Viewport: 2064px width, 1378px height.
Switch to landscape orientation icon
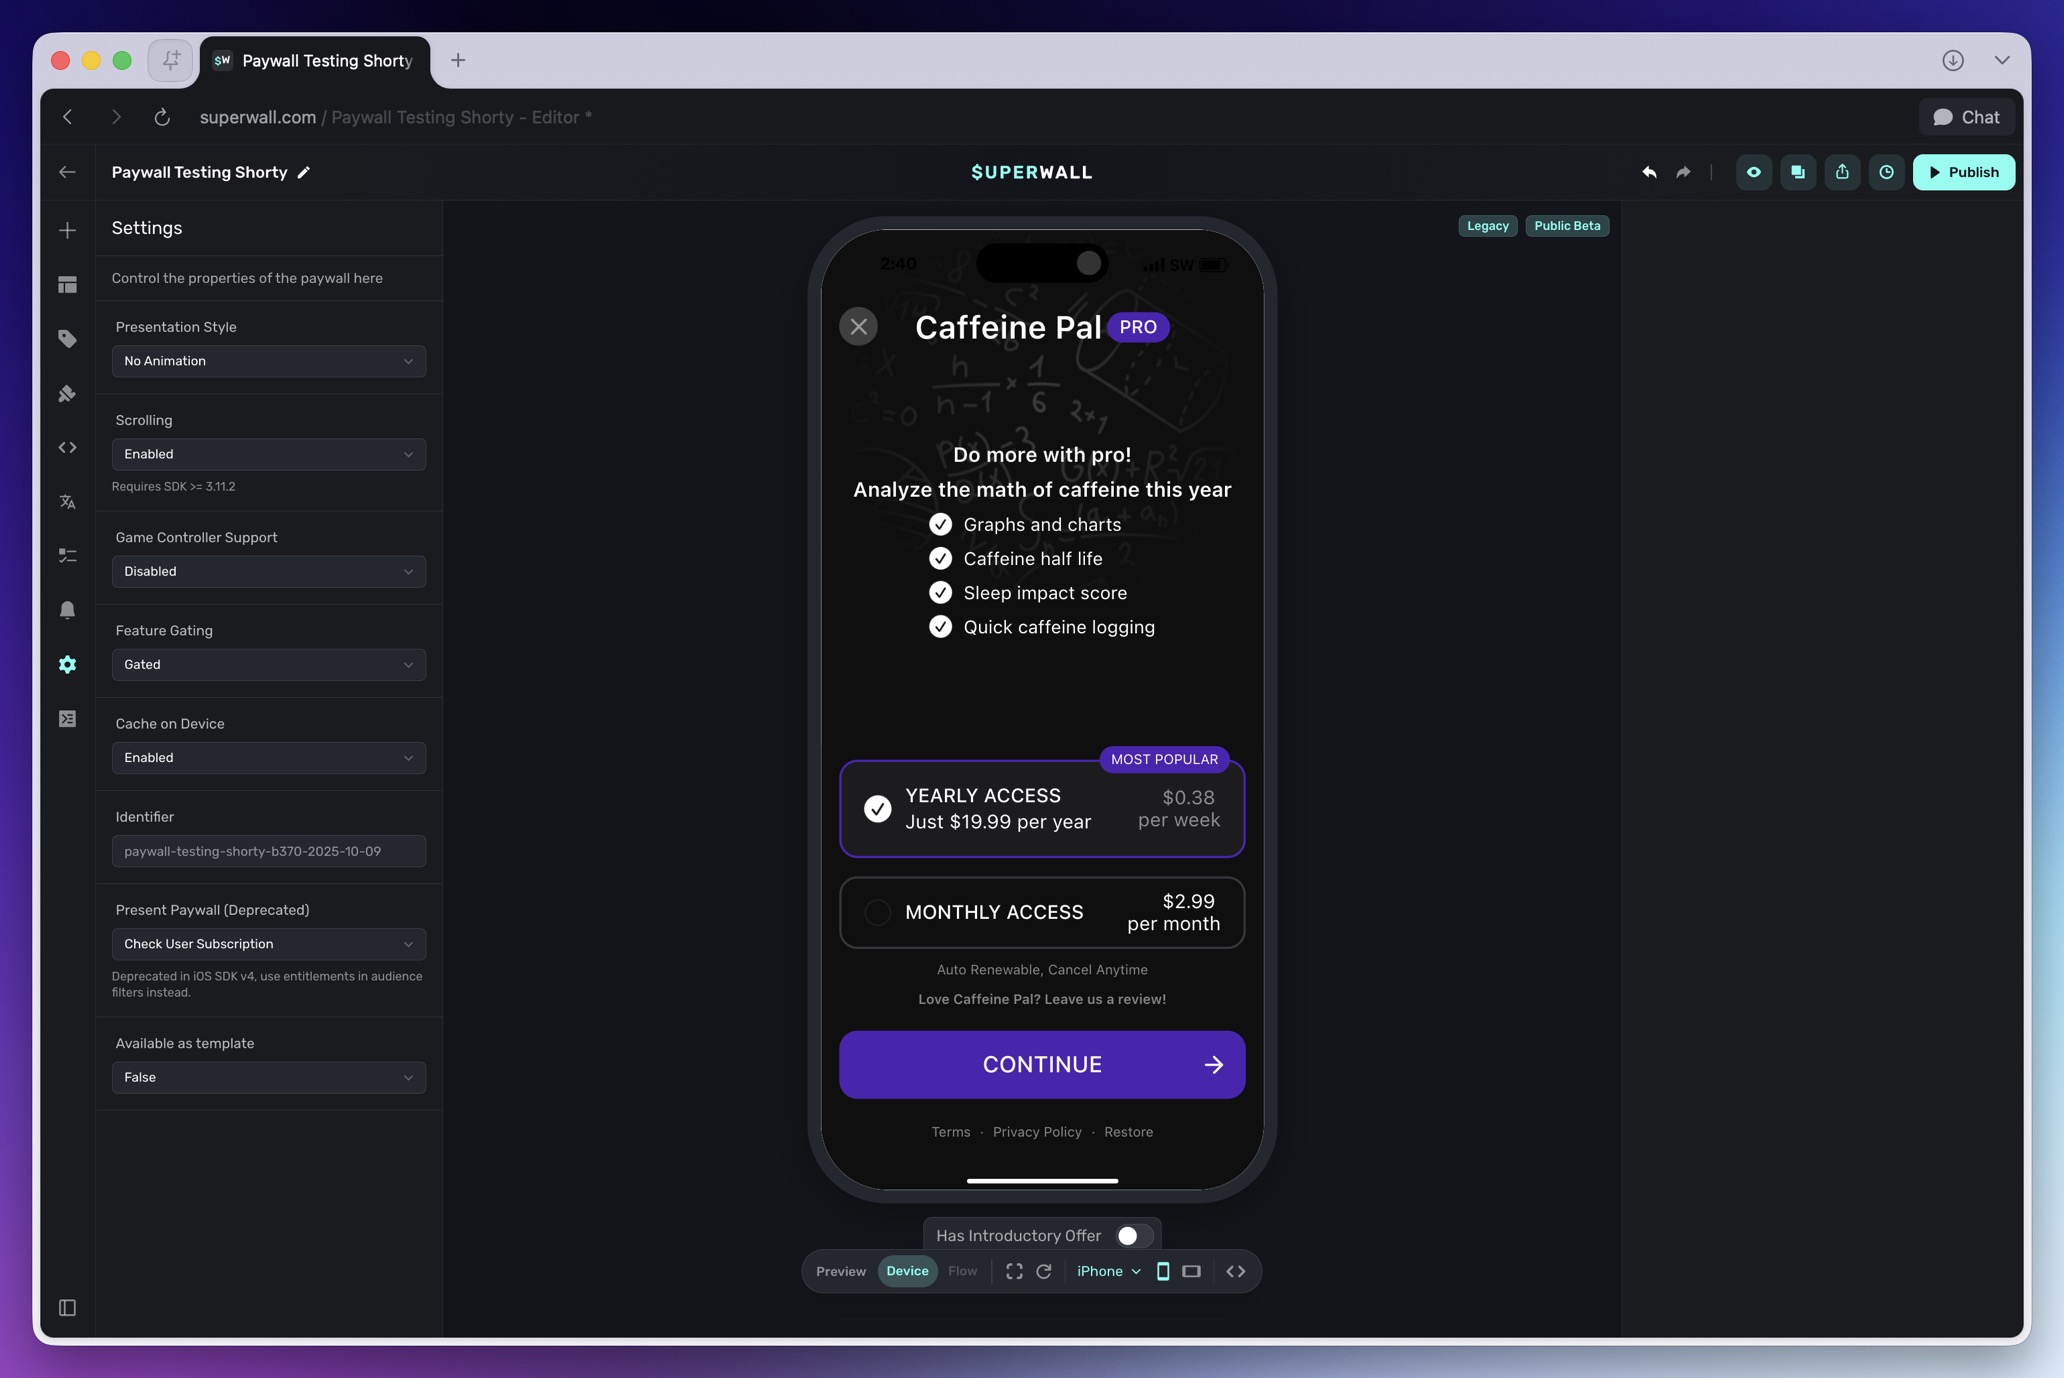click(1191, 1271)
